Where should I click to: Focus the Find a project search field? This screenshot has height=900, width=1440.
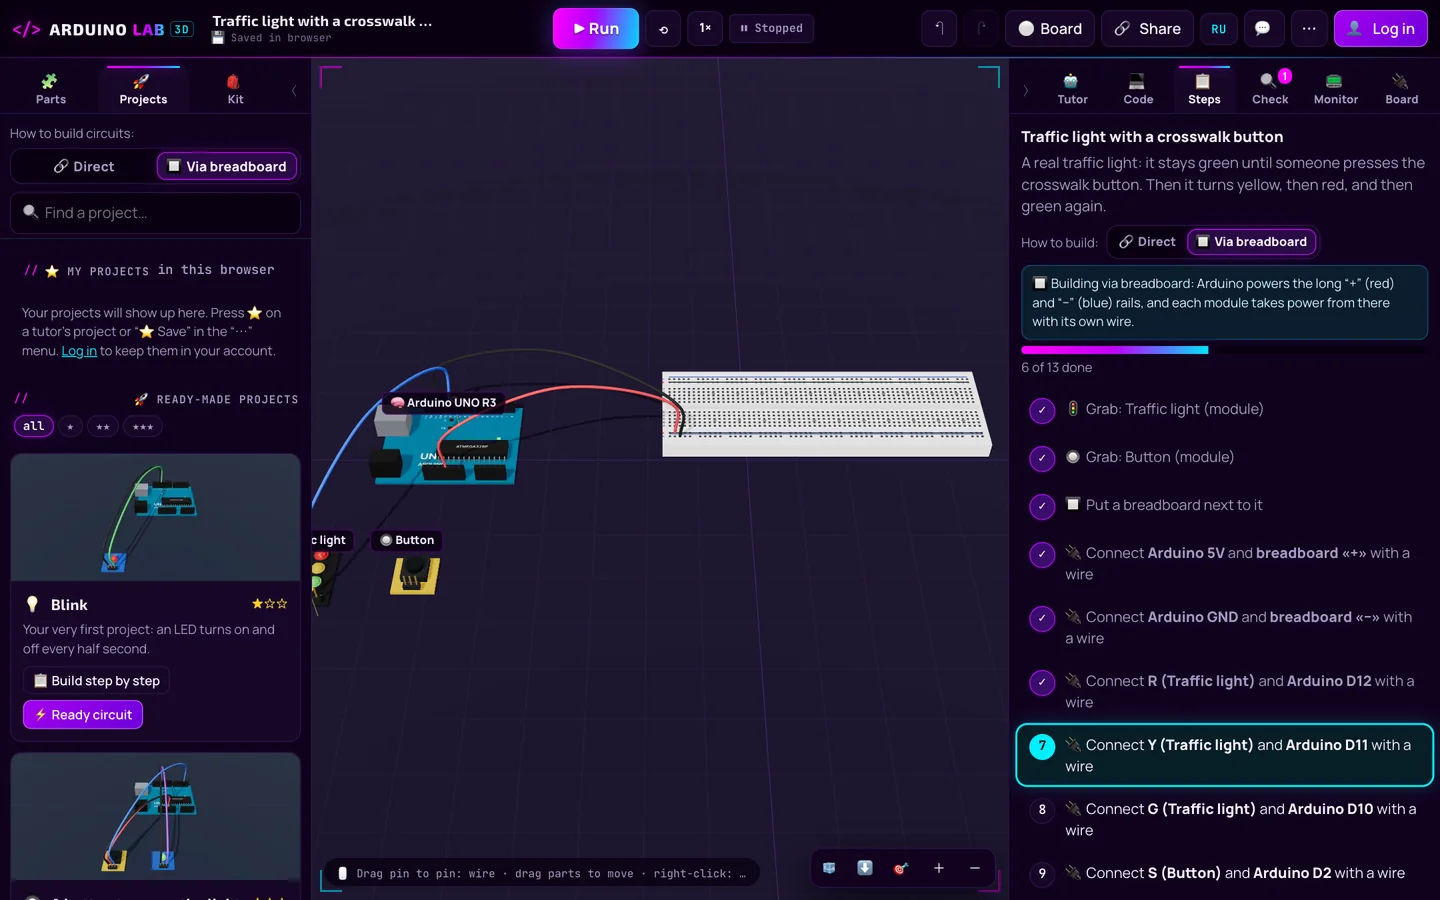(155, 213)
